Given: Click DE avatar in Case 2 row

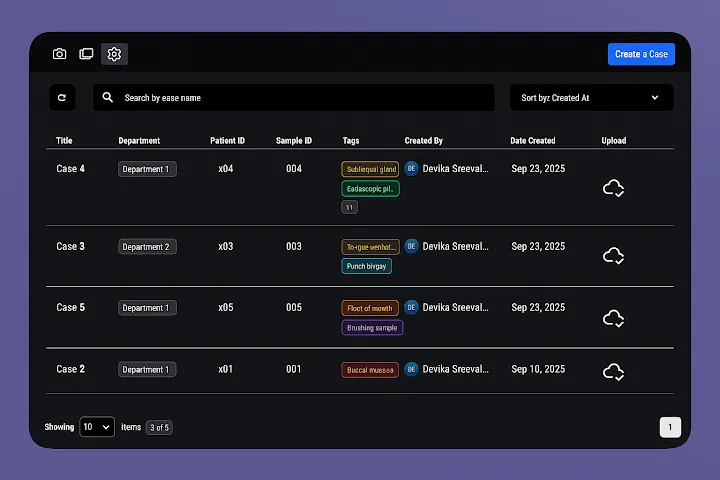Looking at the screenshot, I should tap(411, 369).
